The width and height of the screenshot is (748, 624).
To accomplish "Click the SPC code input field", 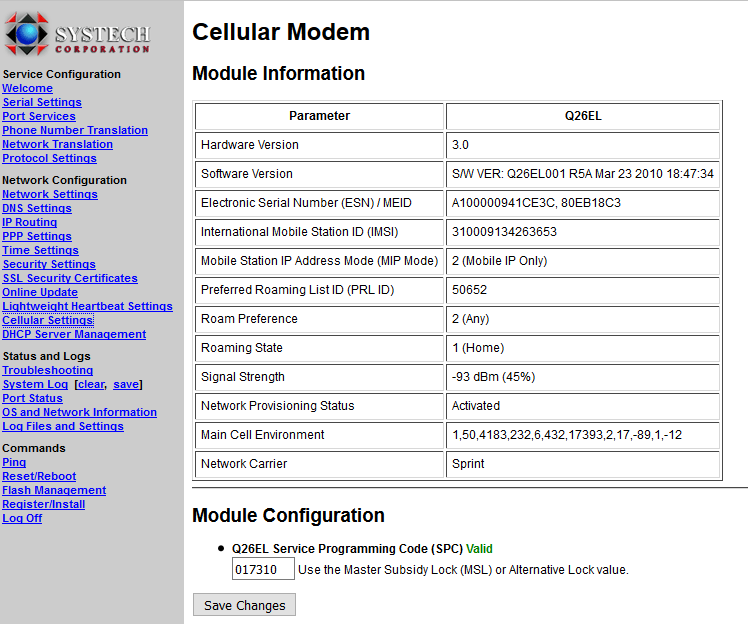I will pos(263,570).
